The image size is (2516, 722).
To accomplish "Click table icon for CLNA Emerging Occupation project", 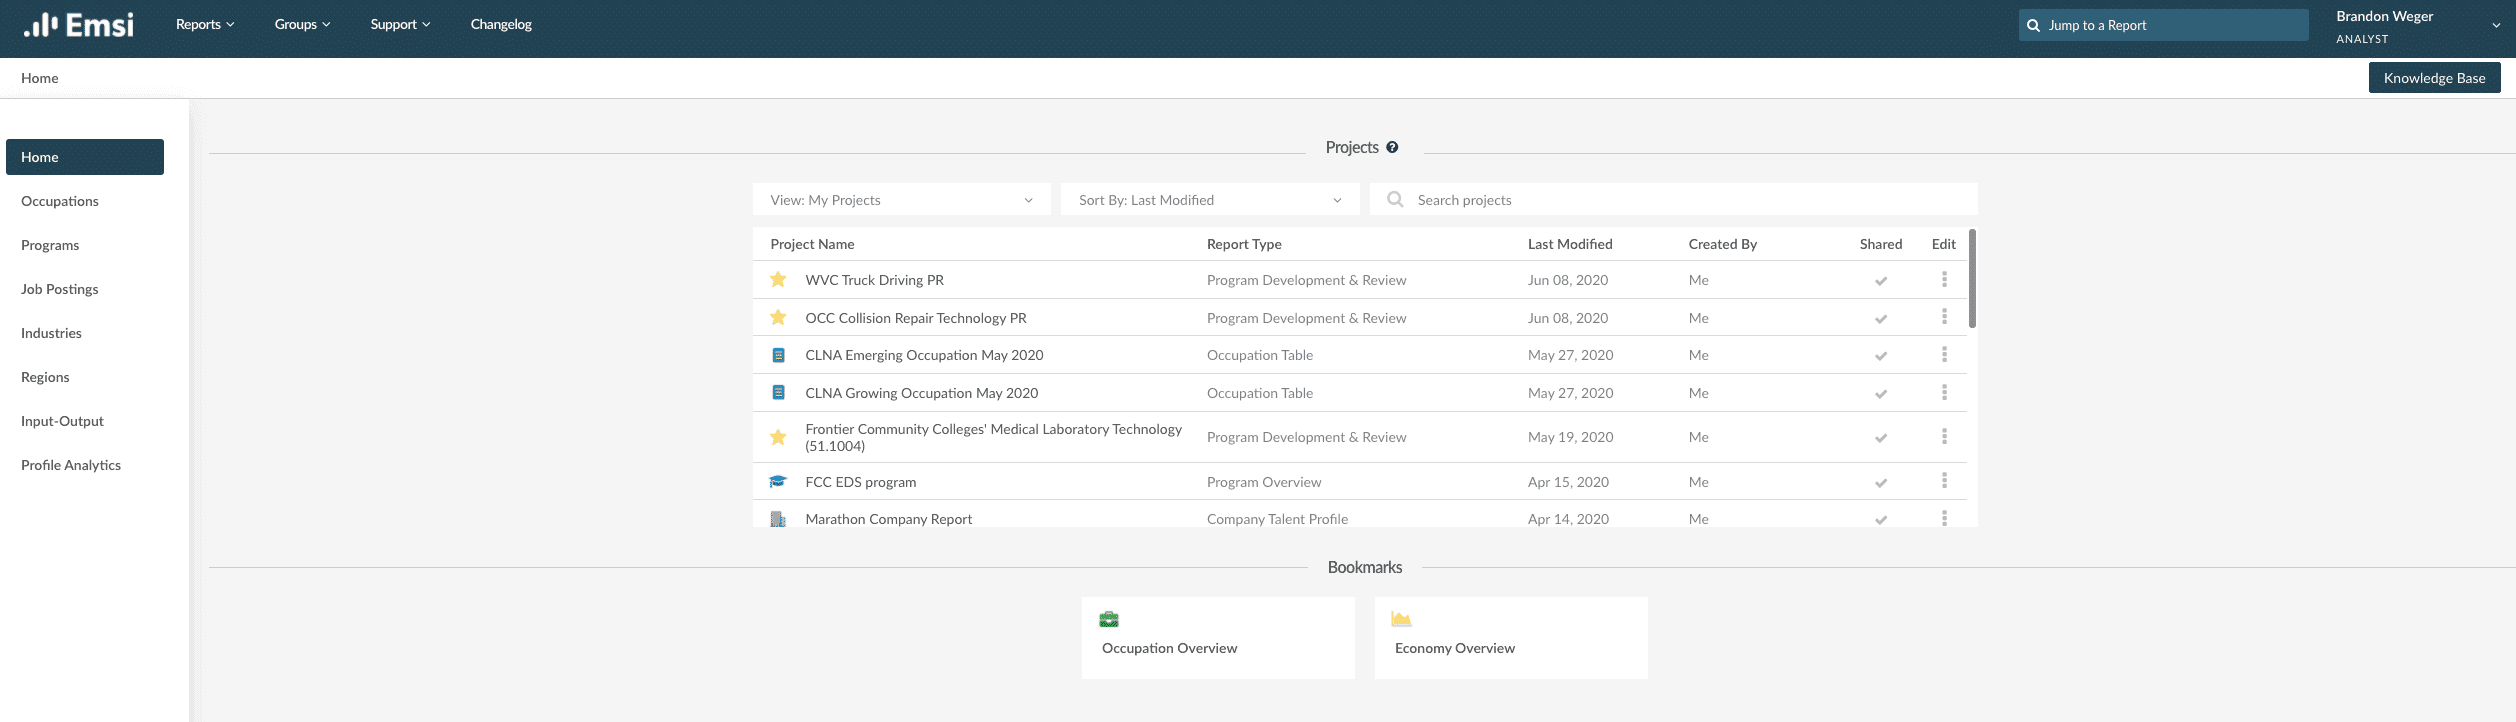I will point(778,355).
